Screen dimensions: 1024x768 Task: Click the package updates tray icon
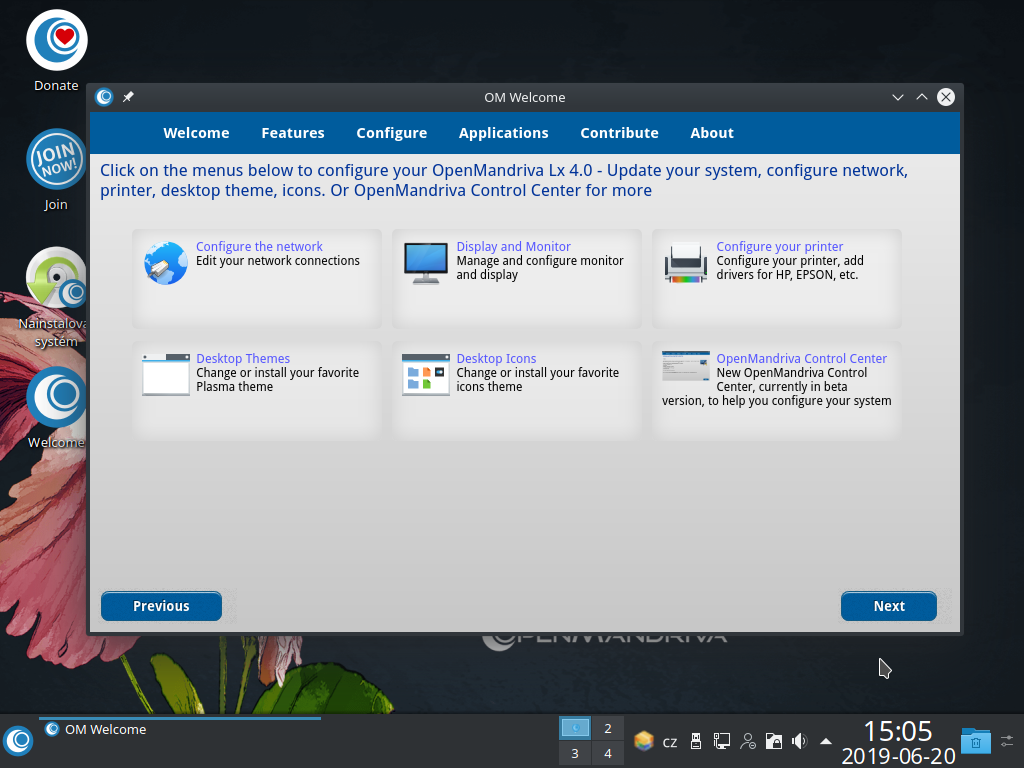click(643, 741)
